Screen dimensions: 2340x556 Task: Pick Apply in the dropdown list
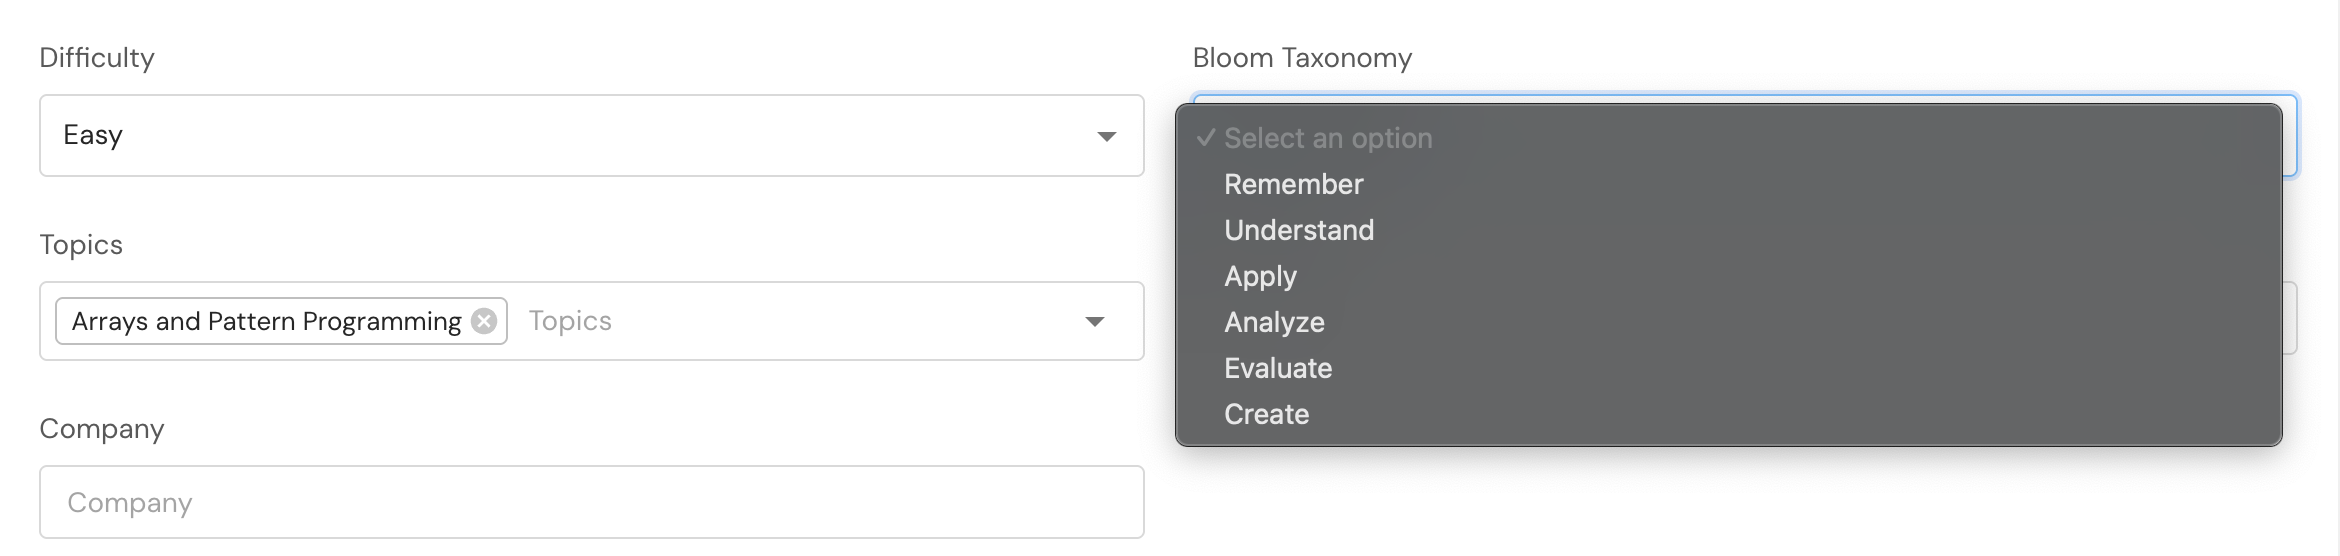click(1260, 276)
